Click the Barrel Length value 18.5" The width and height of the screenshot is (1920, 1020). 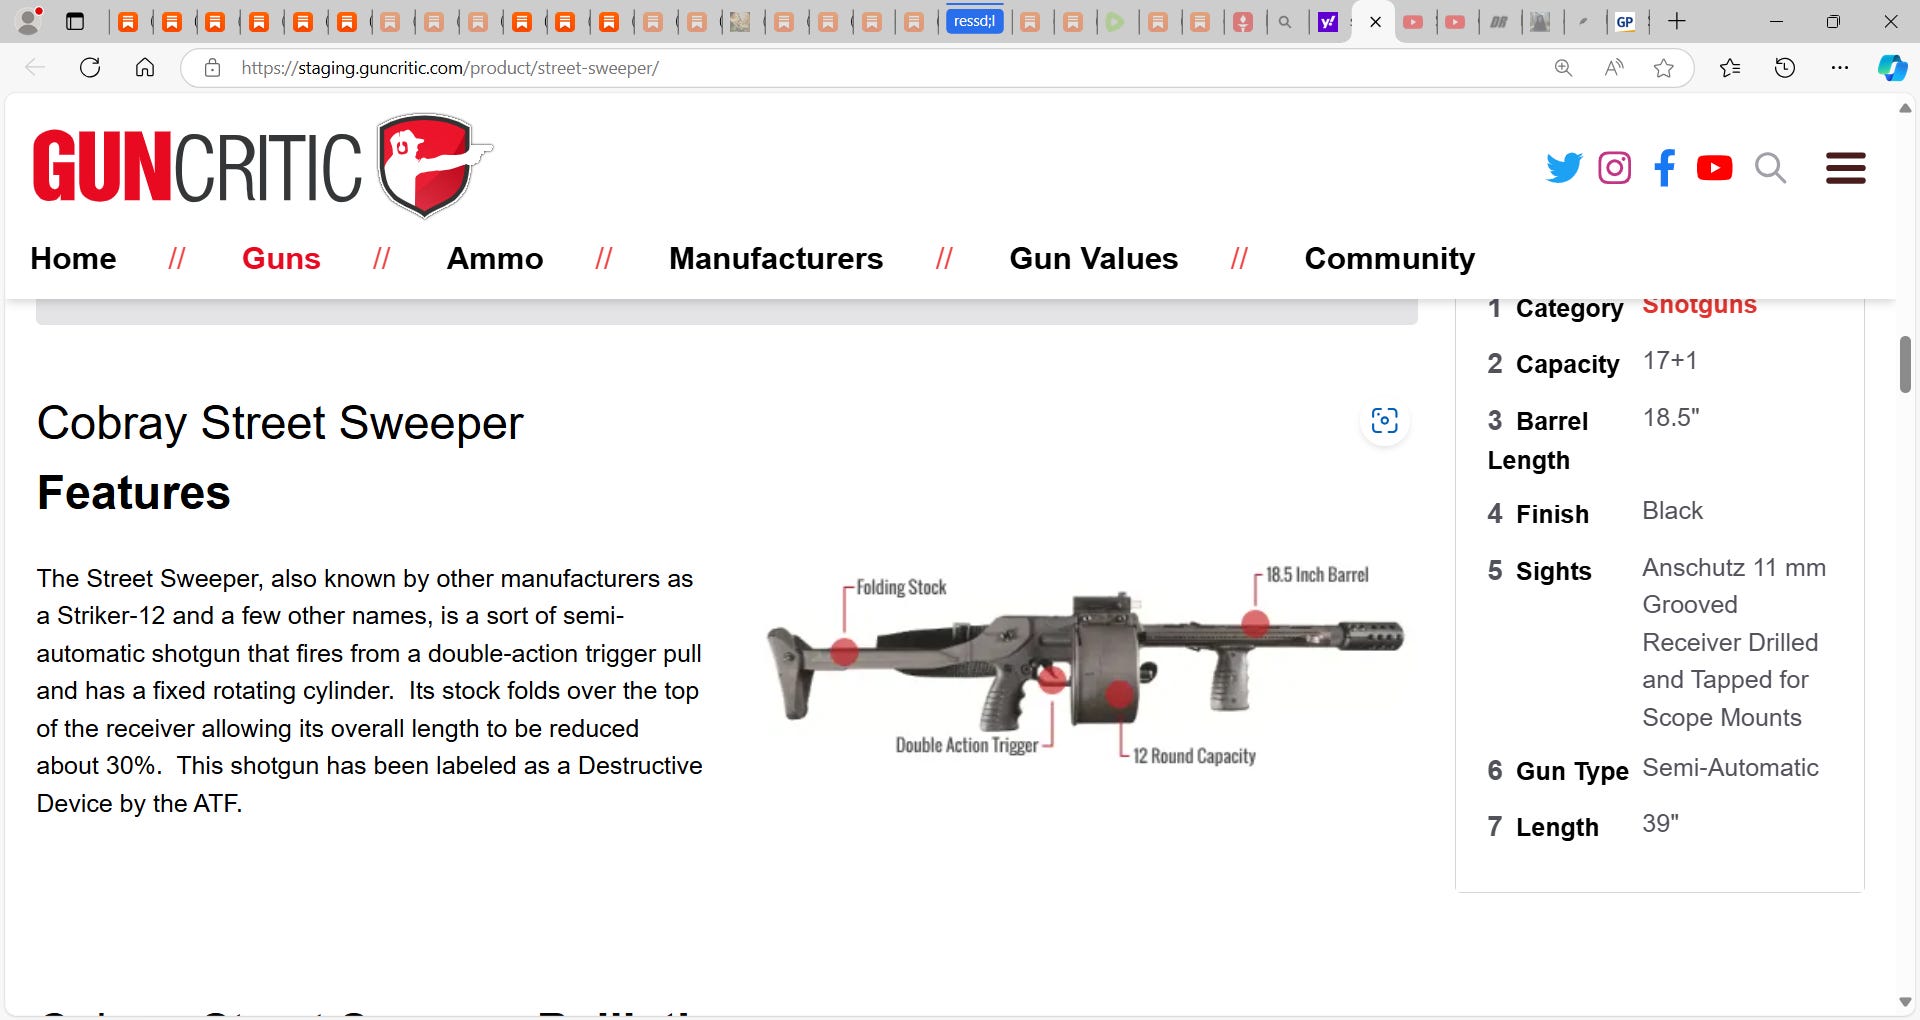1671,418
